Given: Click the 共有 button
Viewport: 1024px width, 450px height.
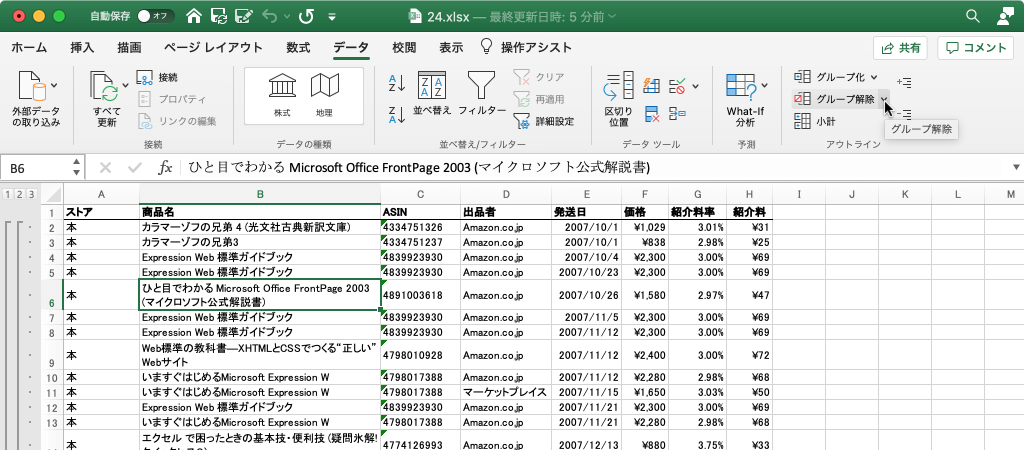Looking at the screenshot, I should click(x=901, y=48).
